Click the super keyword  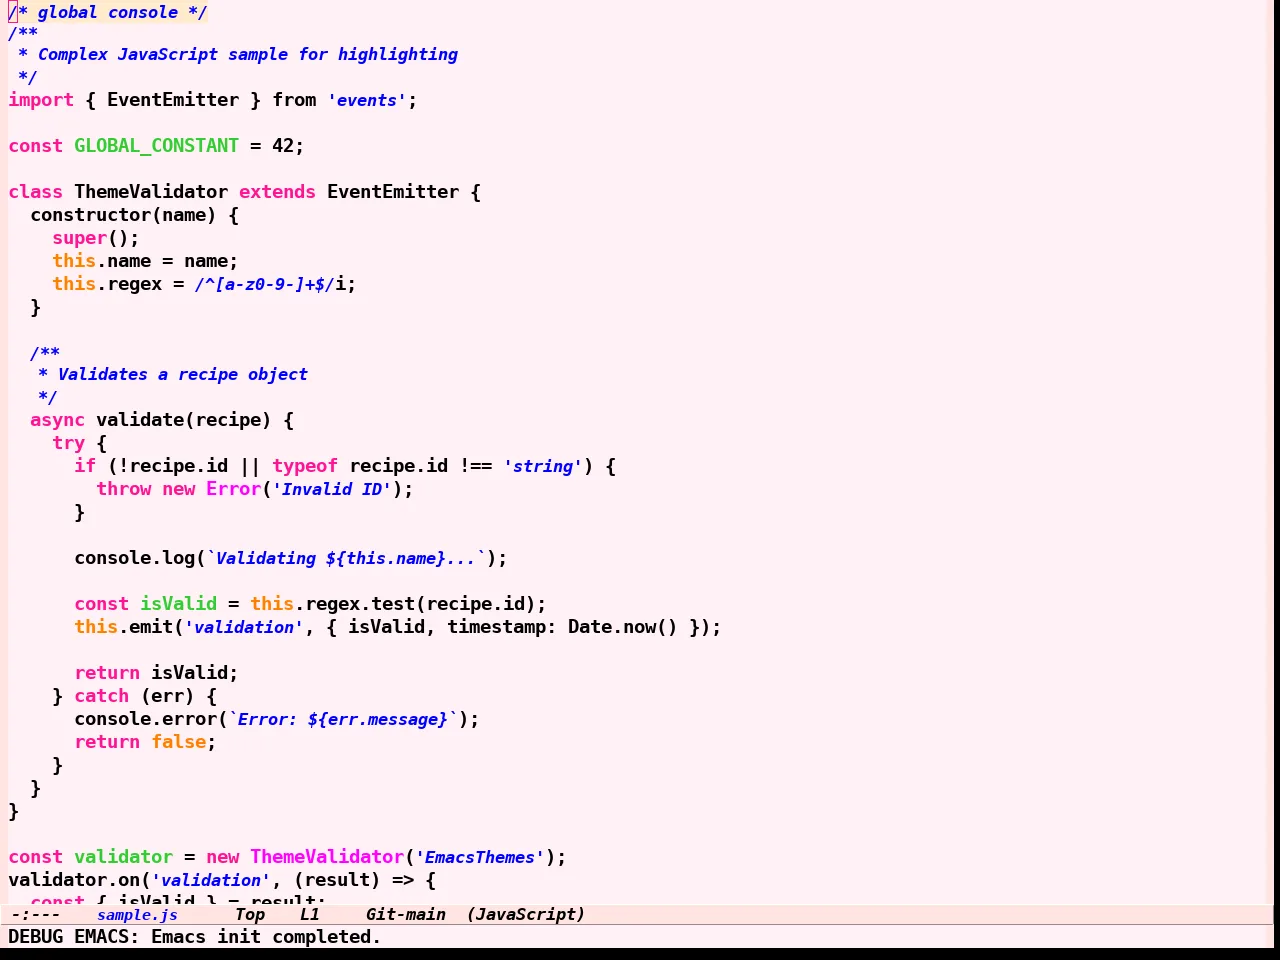pos(79,238)
